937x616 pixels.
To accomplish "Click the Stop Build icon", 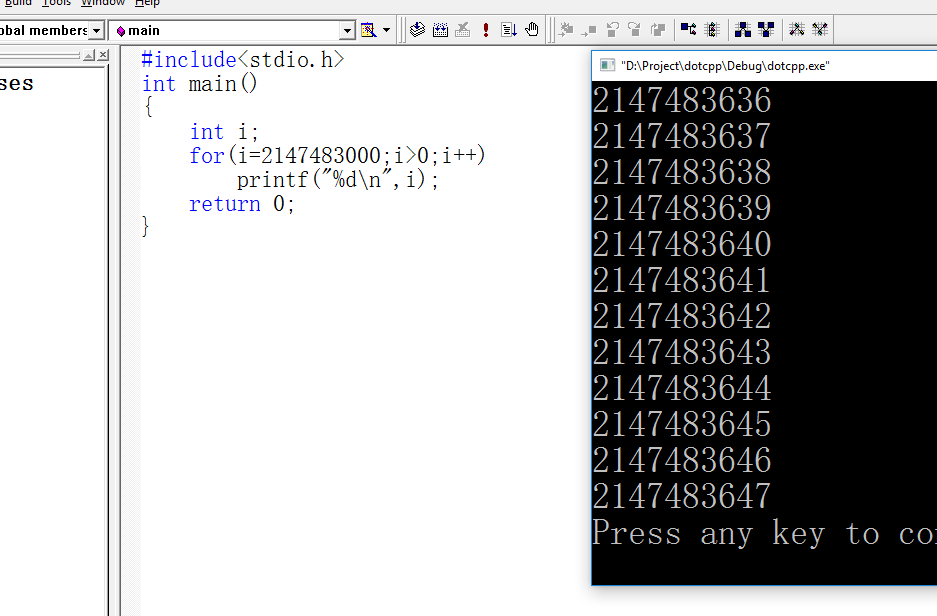I will pos(463,30).
